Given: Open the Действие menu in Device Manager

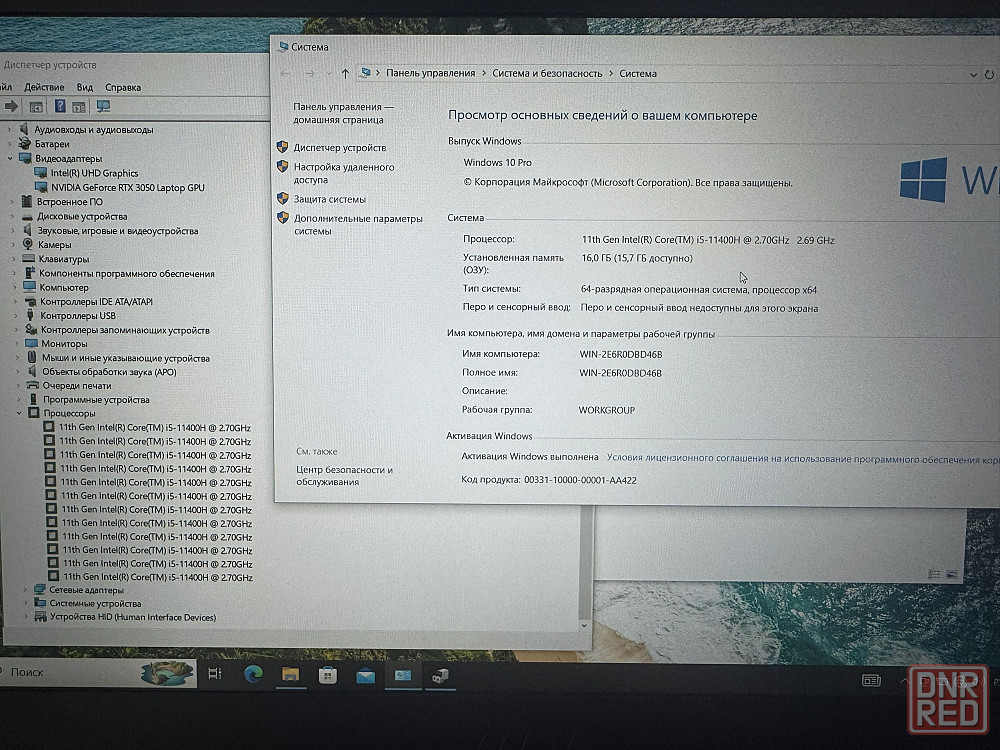Looking at the screenshot, I should tap(44, 87).
